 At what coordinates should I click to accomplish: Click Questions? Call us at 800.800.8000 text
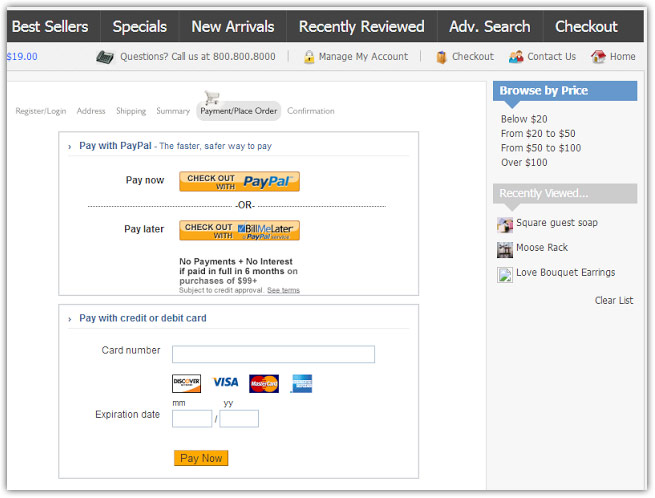198,56
